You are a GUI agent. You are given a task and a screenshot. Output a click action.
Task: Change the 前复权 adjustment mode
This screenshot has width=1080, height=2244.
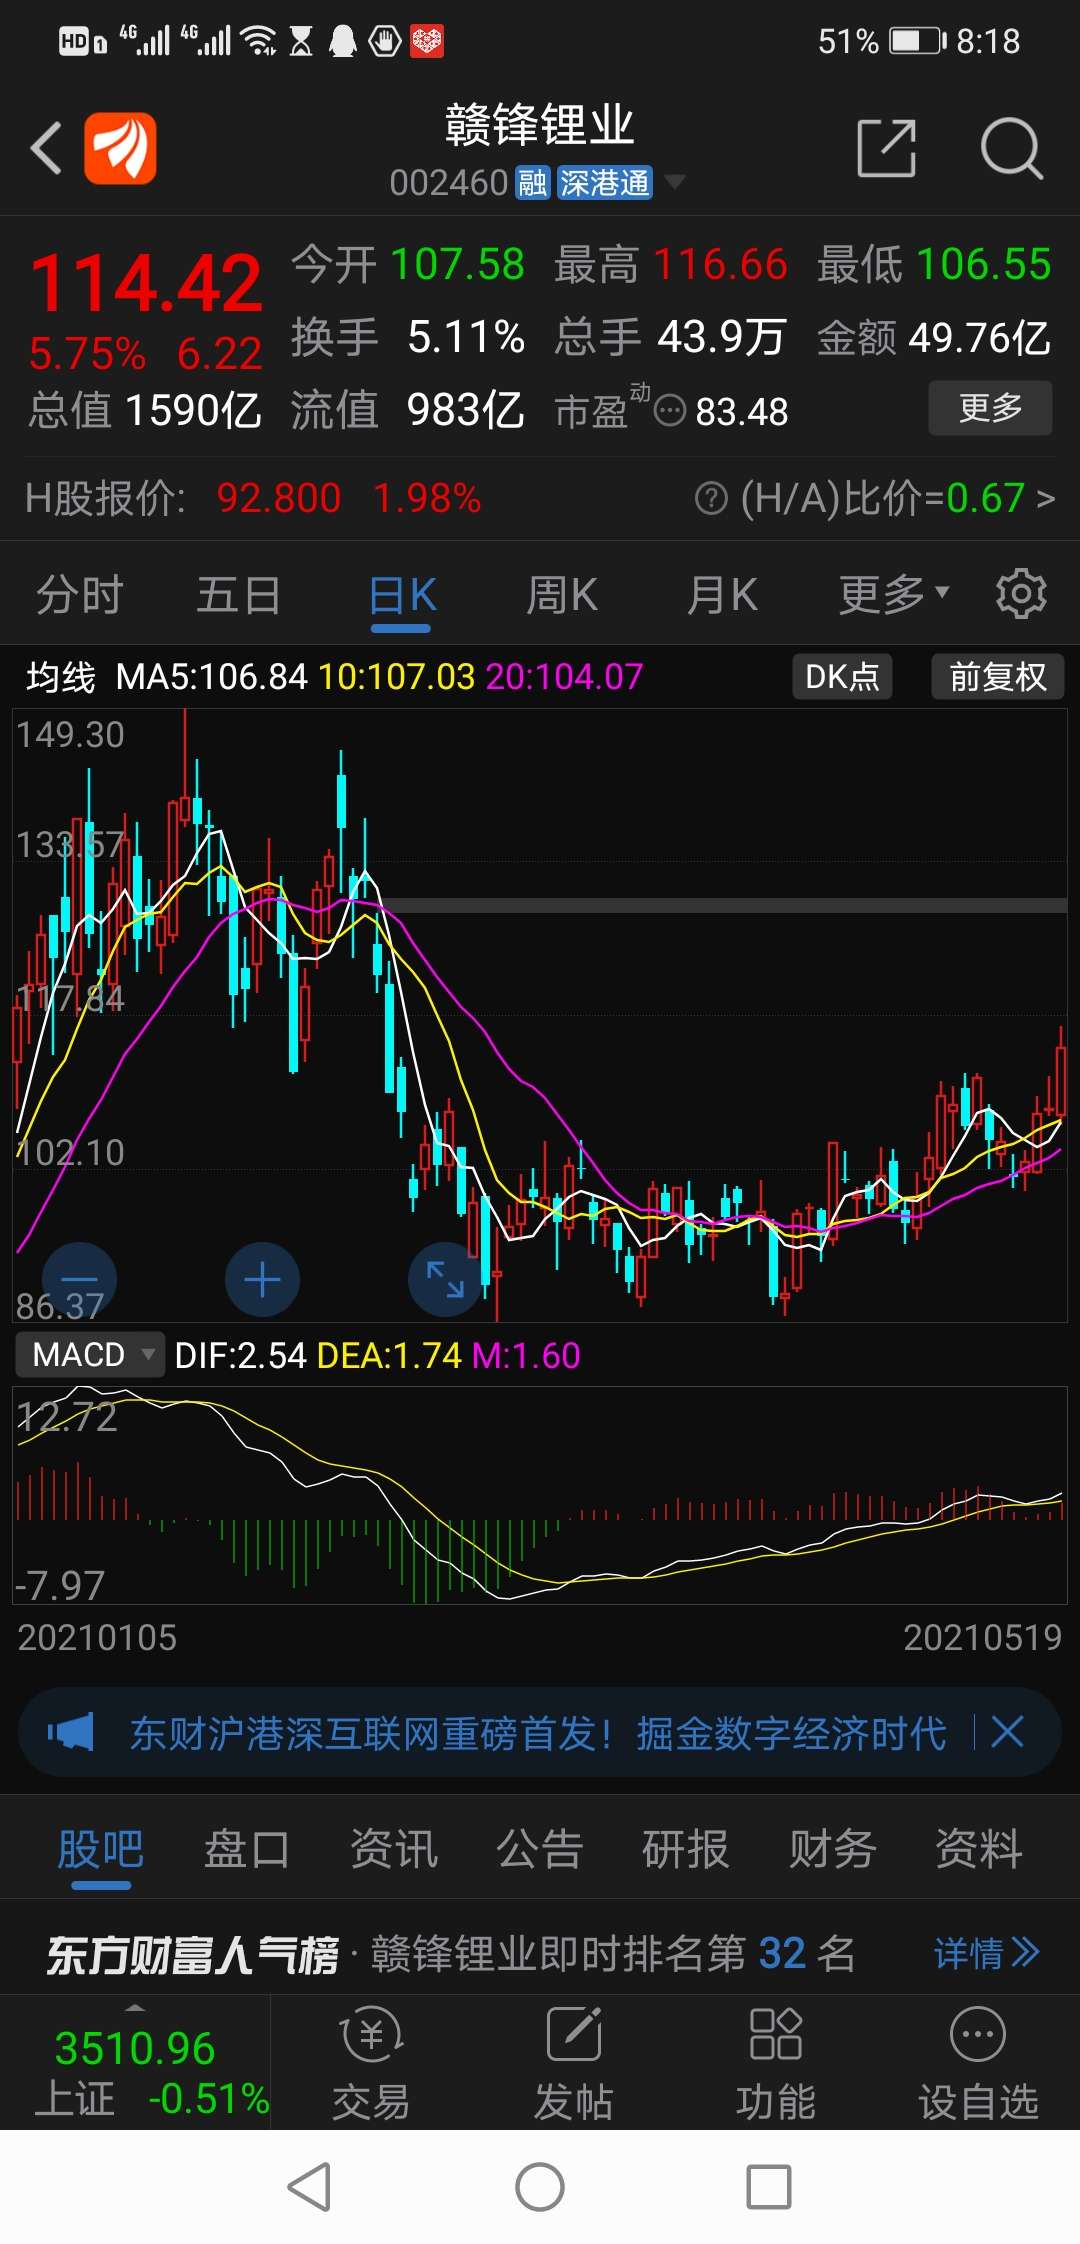[998, 677]
